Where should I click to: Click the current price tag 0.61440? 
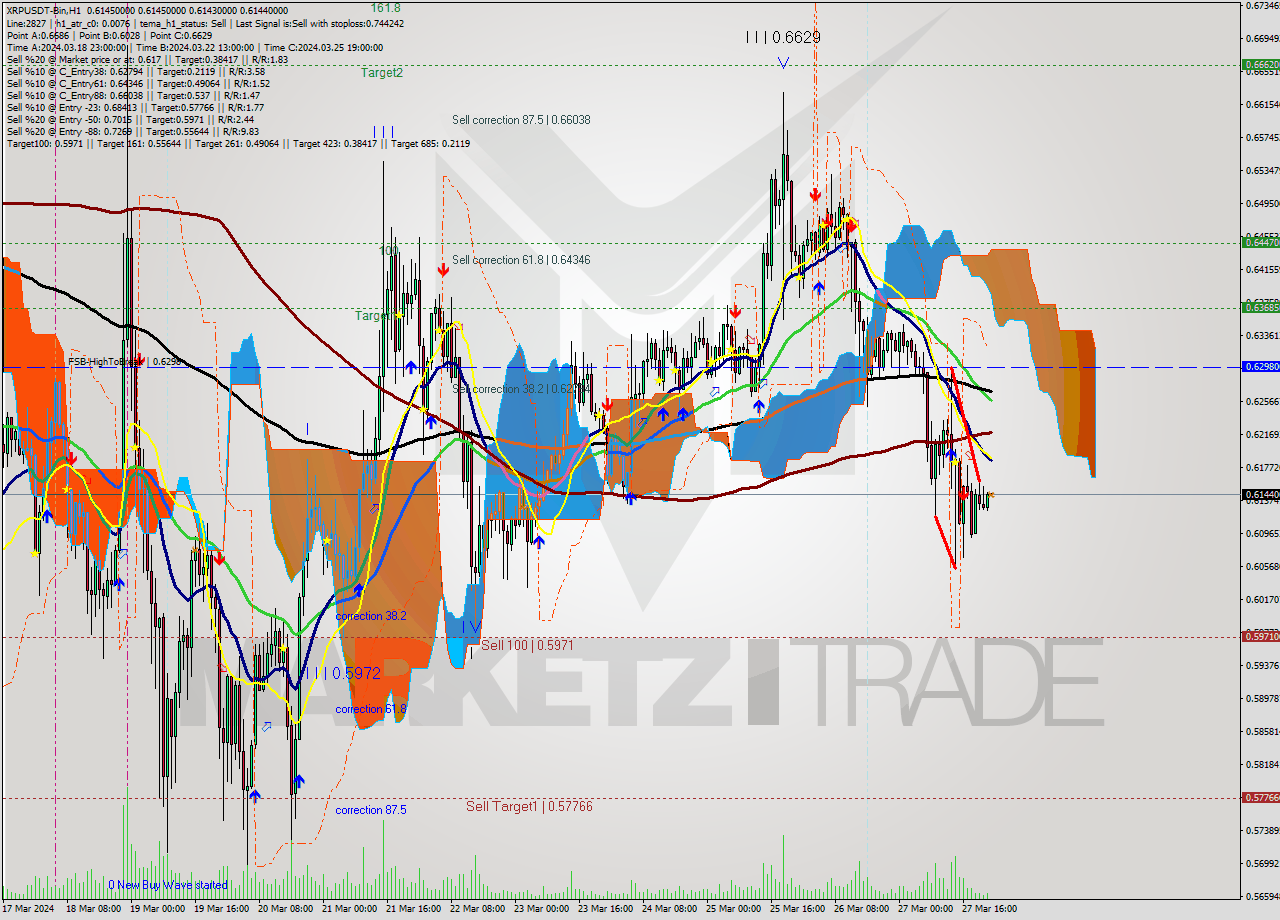pos(1260,494)
